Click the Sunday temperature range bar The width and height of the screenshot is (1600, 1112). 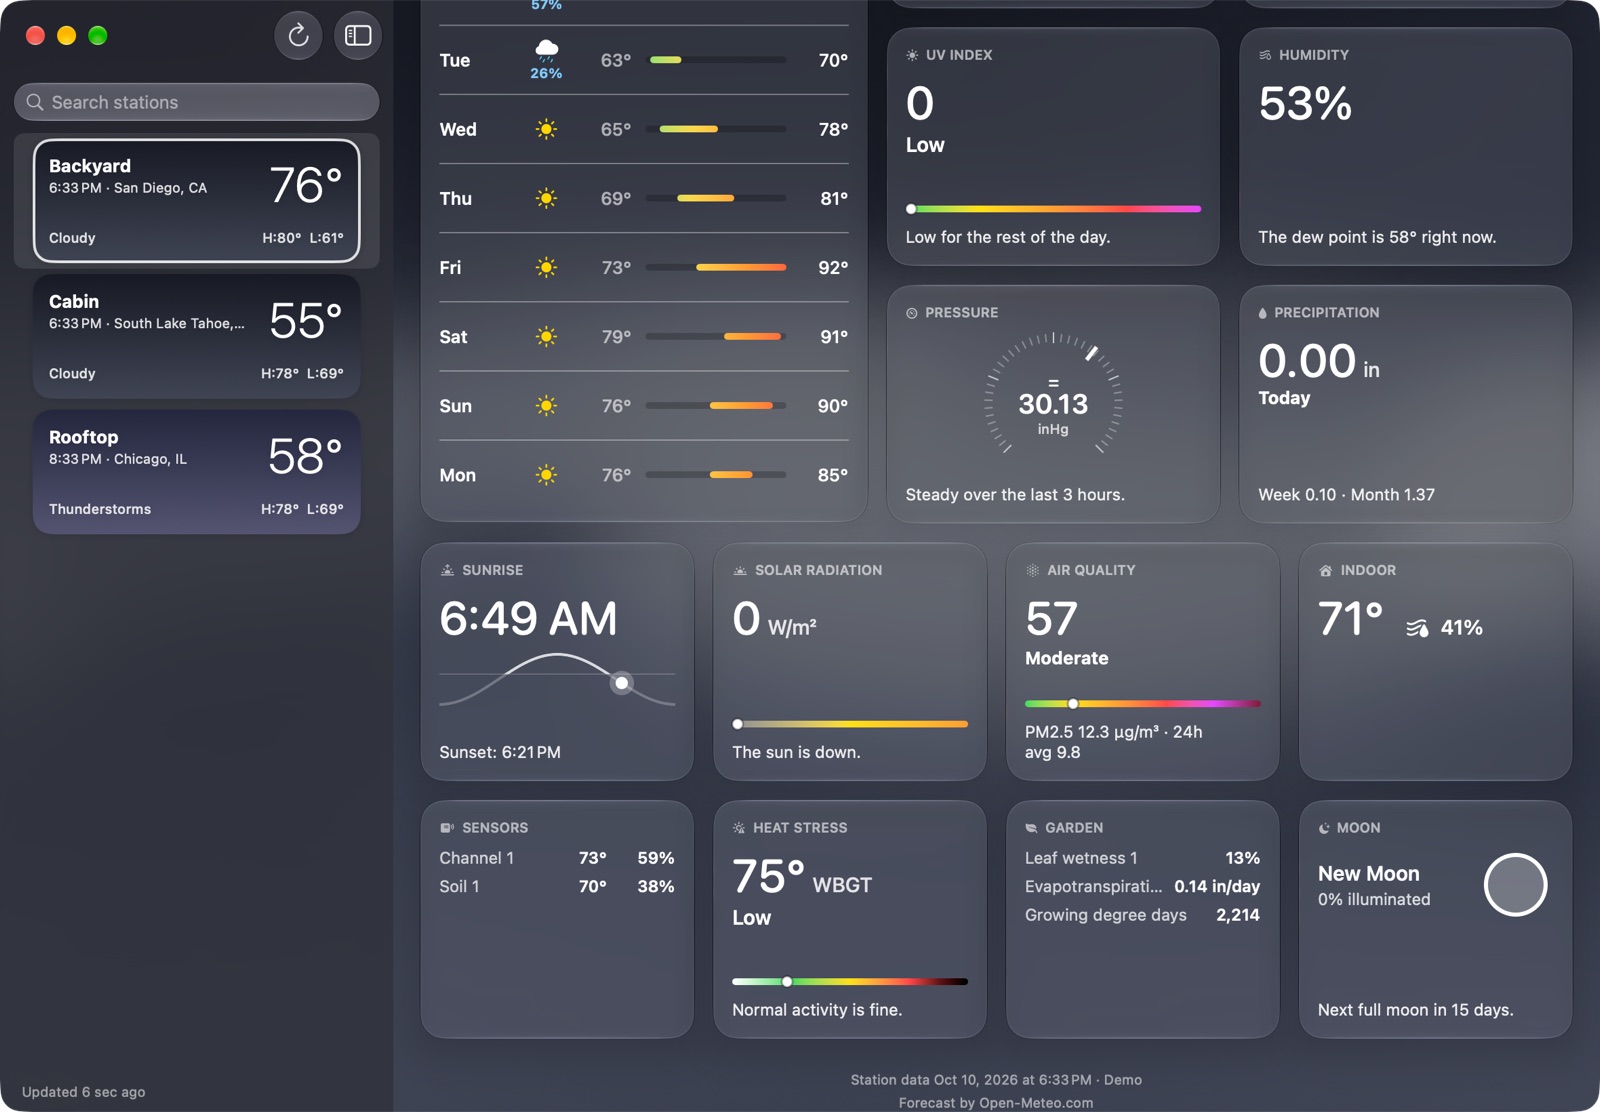716,406
